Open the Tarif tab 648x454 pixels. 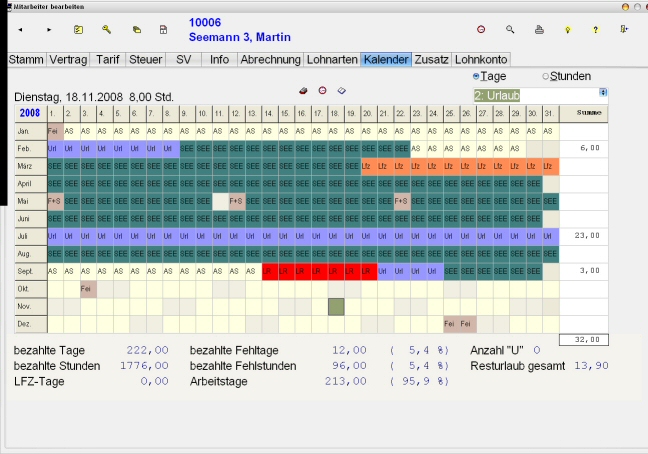(x=107, y=59)
